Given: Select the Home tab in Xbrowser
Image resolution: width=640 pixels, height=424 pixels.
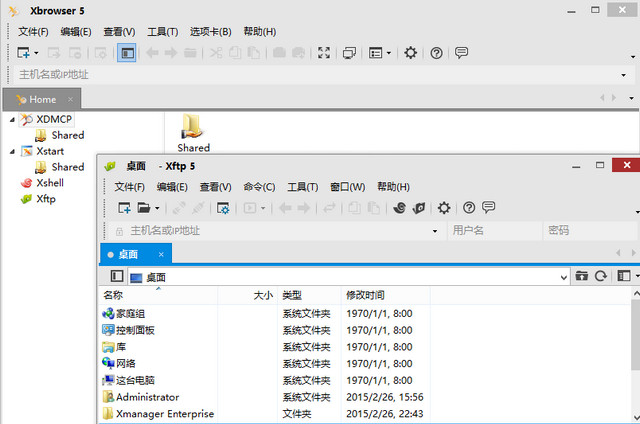Looking at the screenshot, I should (42, 100).
